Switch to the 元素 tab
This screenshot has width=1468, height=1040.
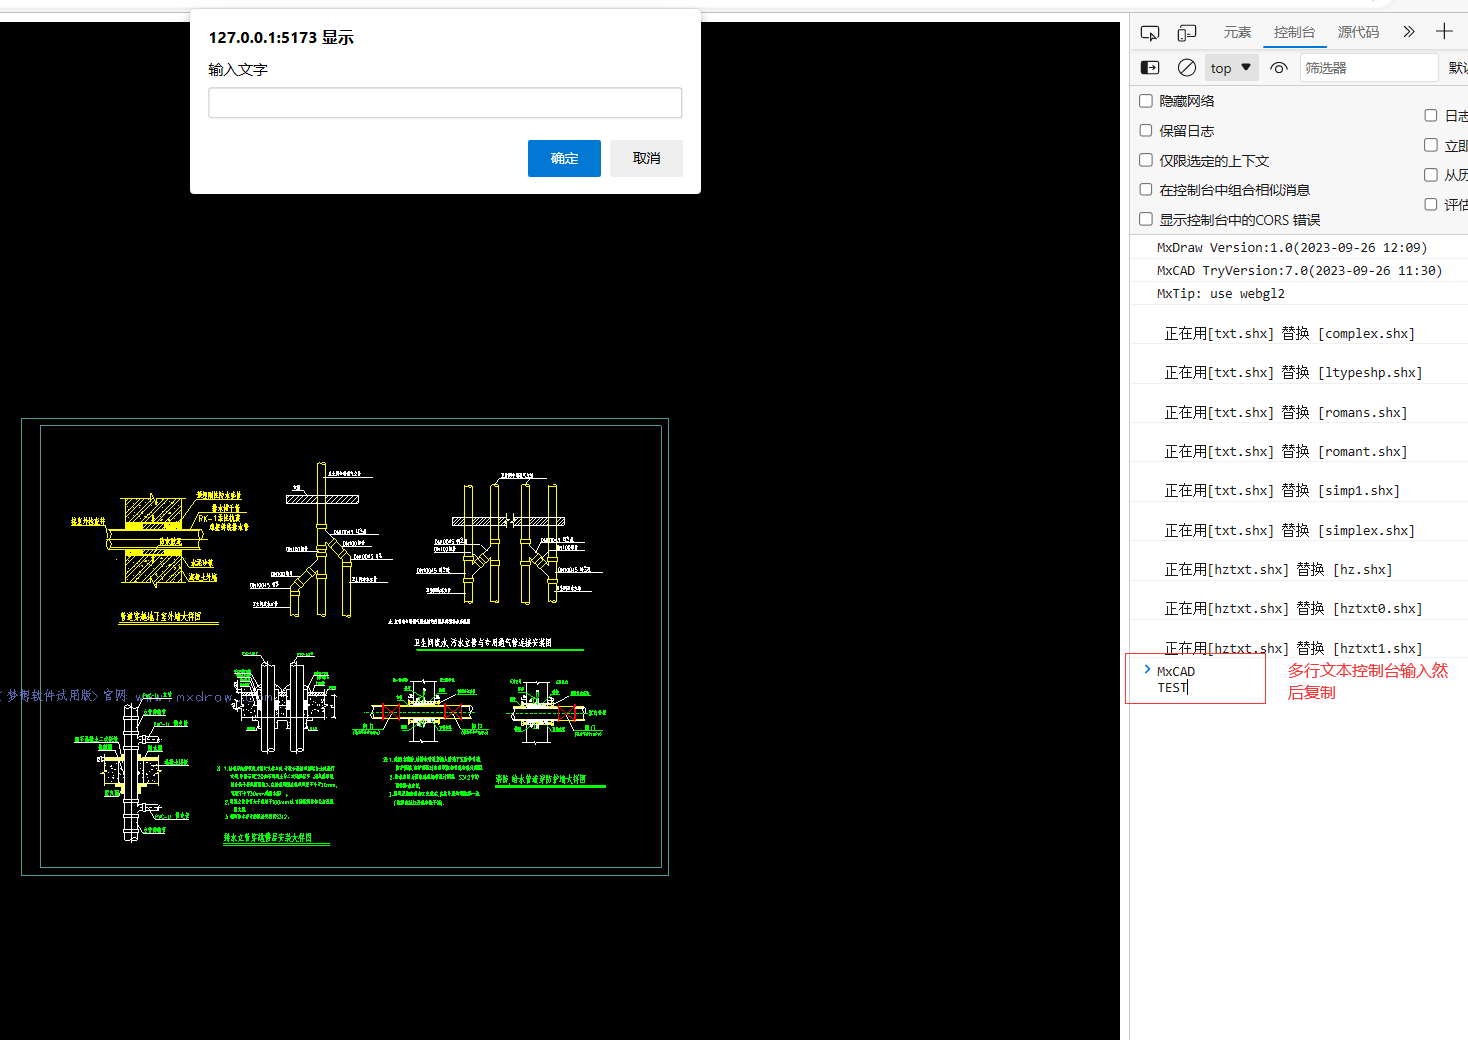(x=1237, y=31)
